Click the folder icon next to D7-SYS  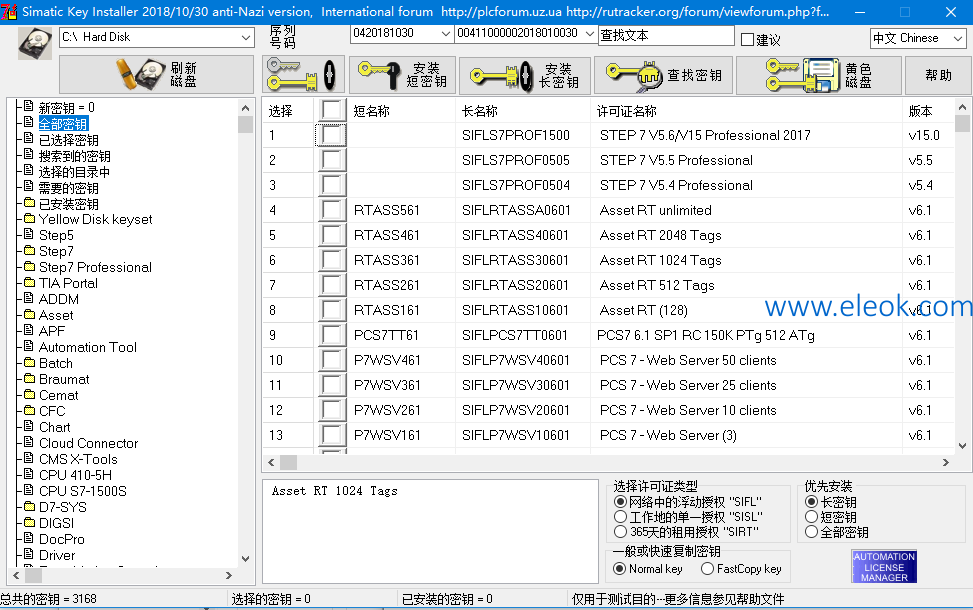tap(29, 506)
